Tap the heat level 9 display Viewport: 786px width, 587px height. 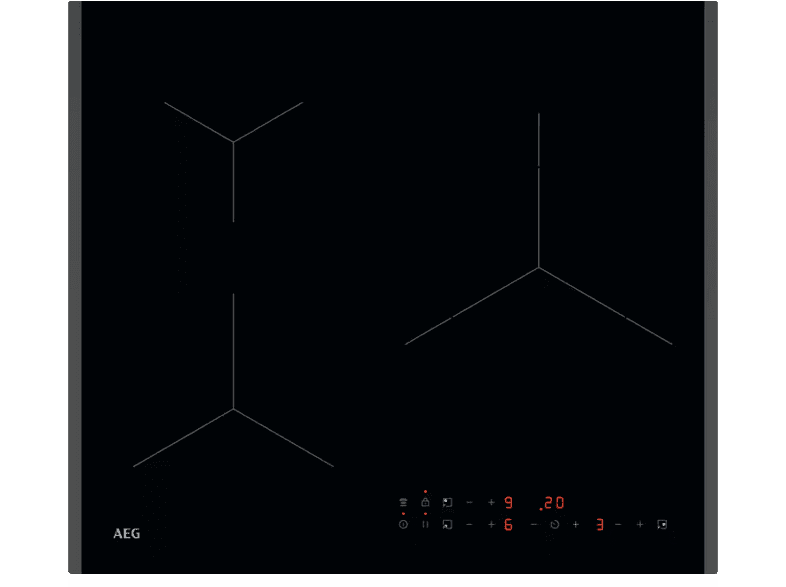(x=508, y=503)
